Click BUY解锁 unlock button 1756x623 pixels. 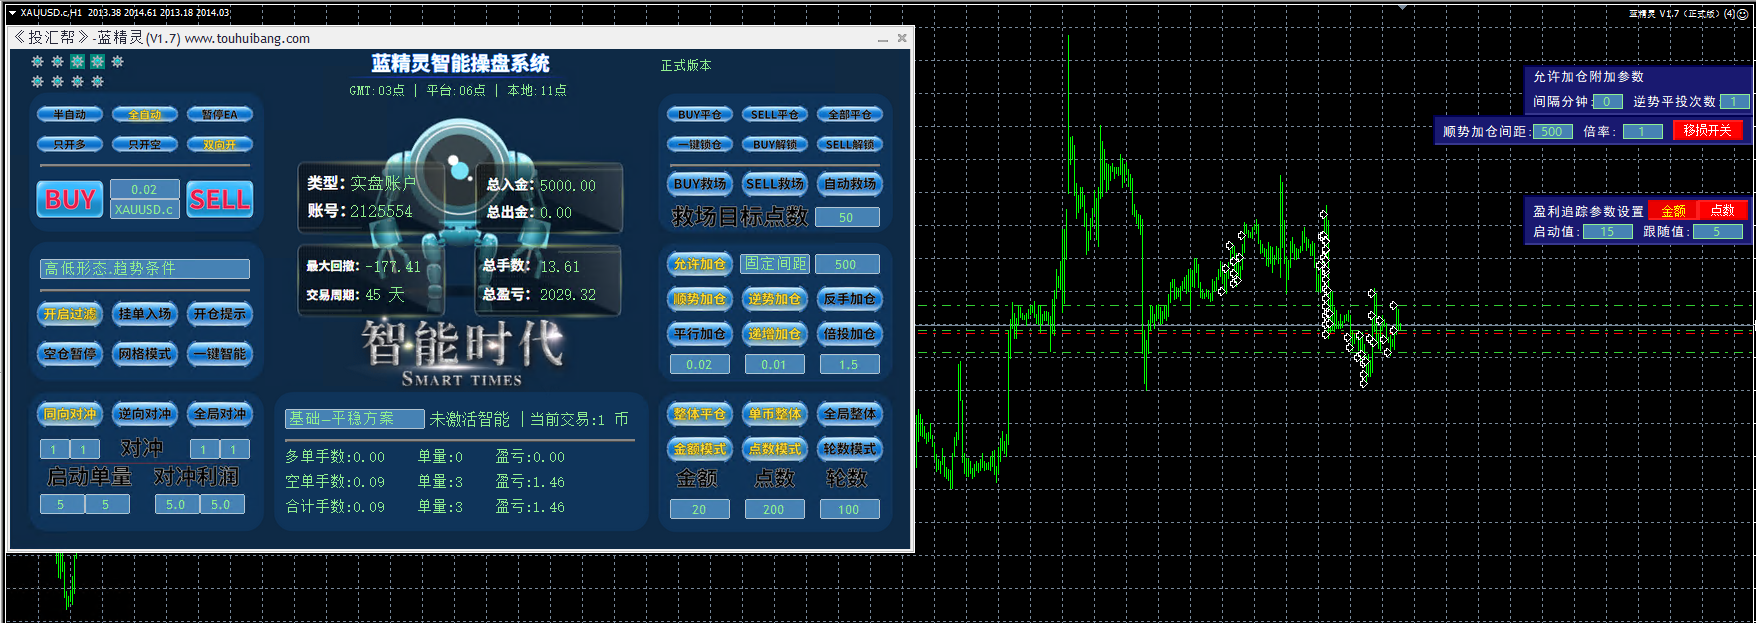775,145
